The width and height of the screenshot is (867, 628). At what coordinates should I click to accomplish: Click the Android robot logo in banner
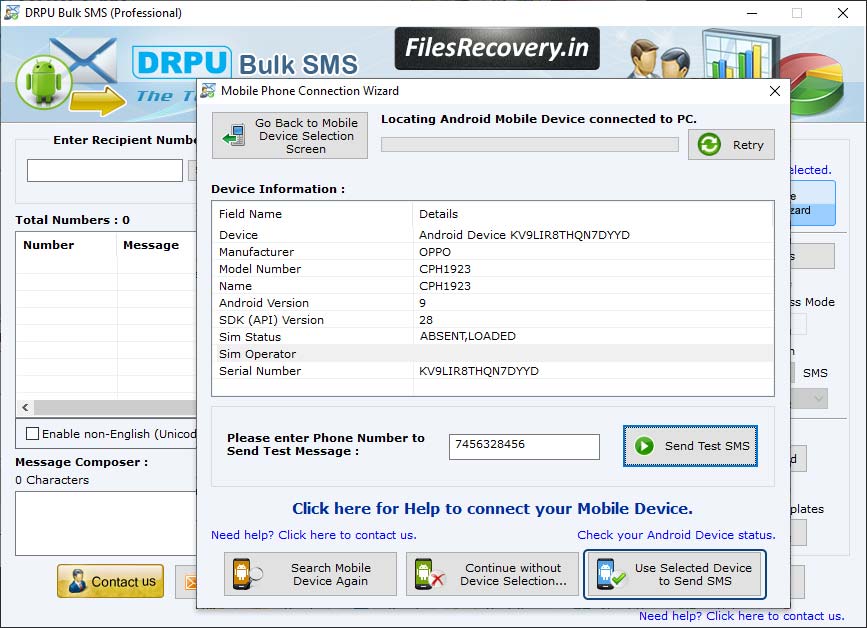44,82
